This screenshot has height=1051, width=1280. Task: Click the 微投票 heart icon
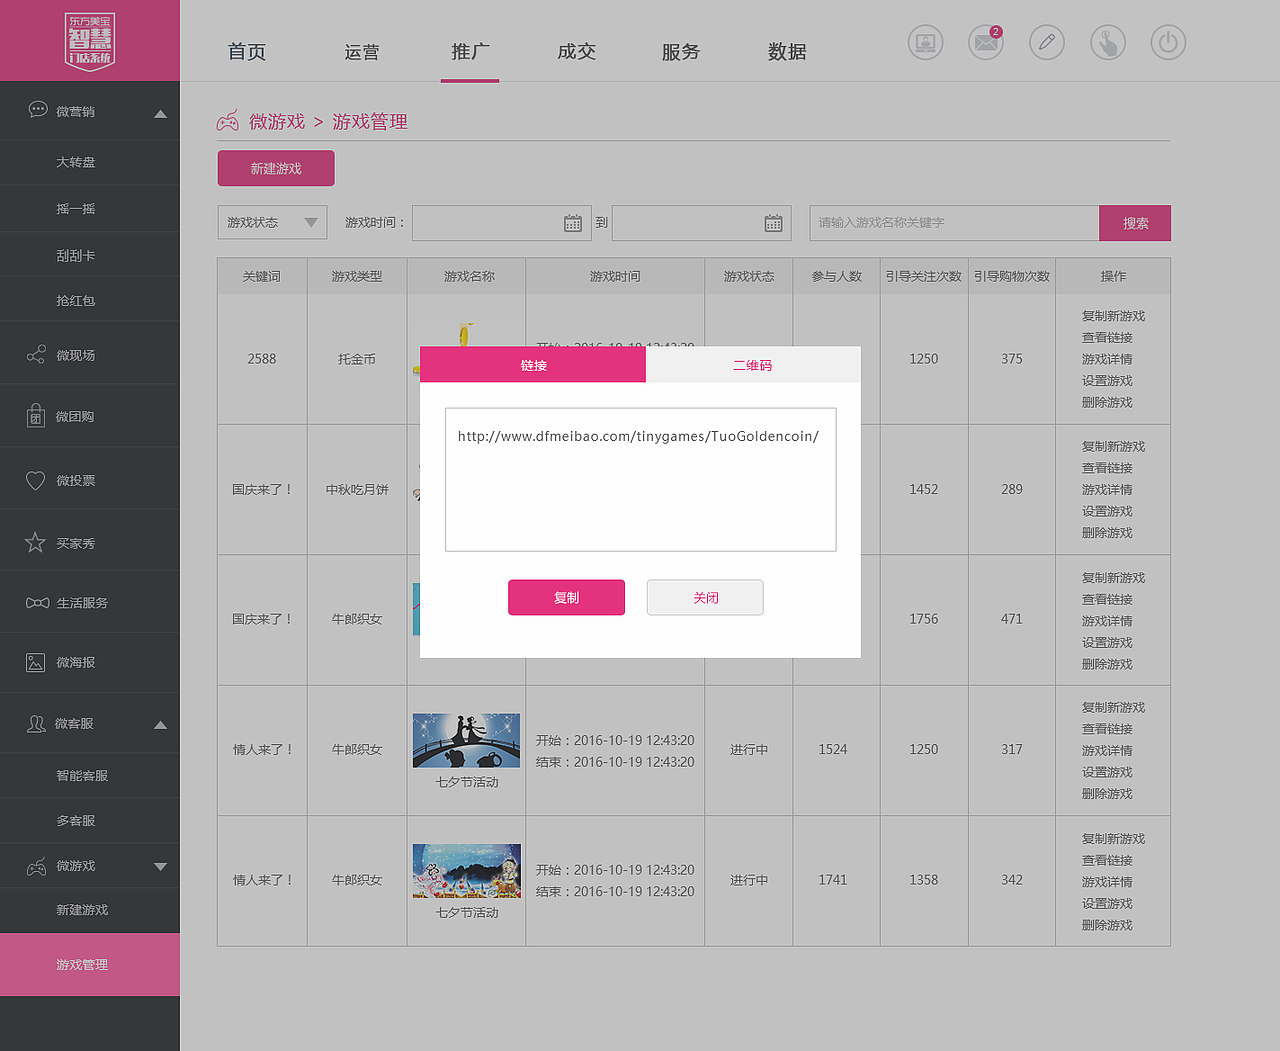pos(35,481)
